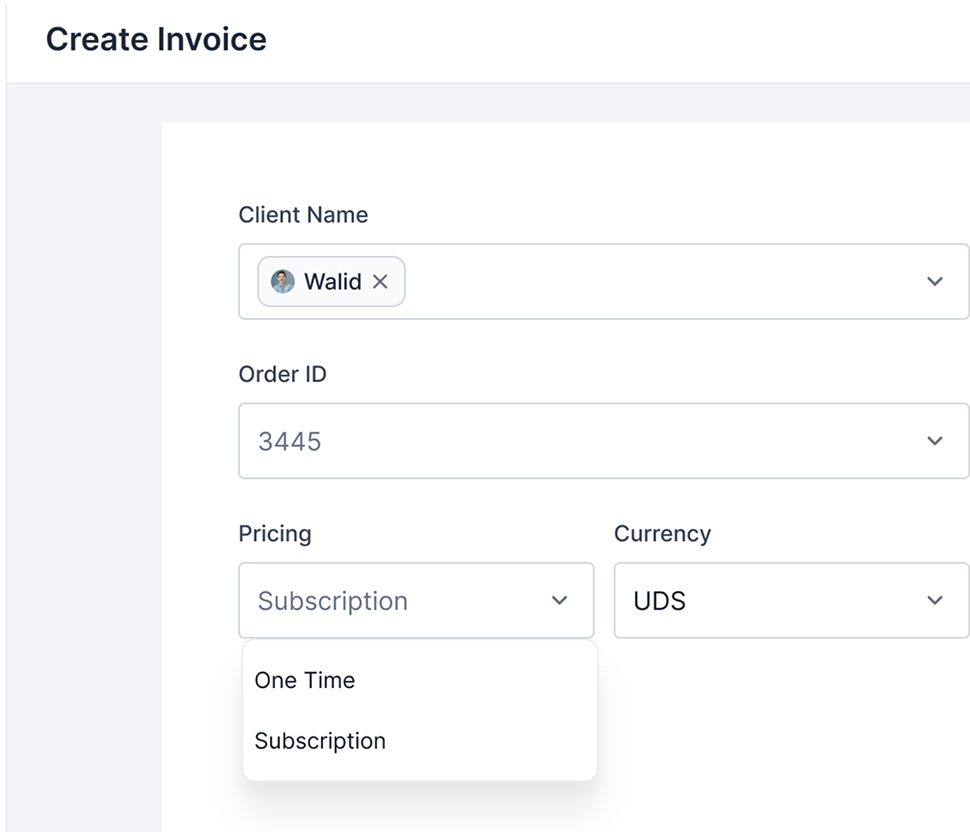Click the Order ID field showing 3445

(604, 441)
